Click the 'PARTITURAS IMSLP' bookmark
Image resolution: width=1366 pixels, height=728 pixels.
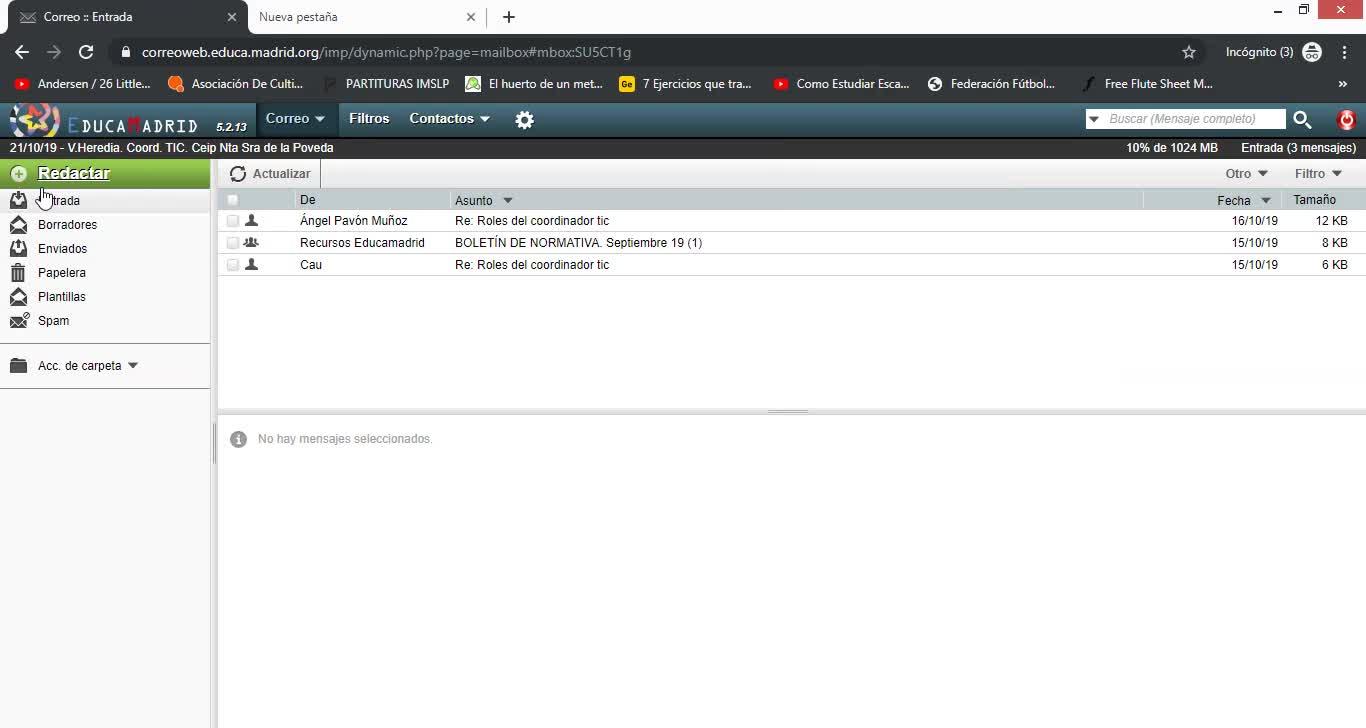pyautogui.click(x=386, y=84)
